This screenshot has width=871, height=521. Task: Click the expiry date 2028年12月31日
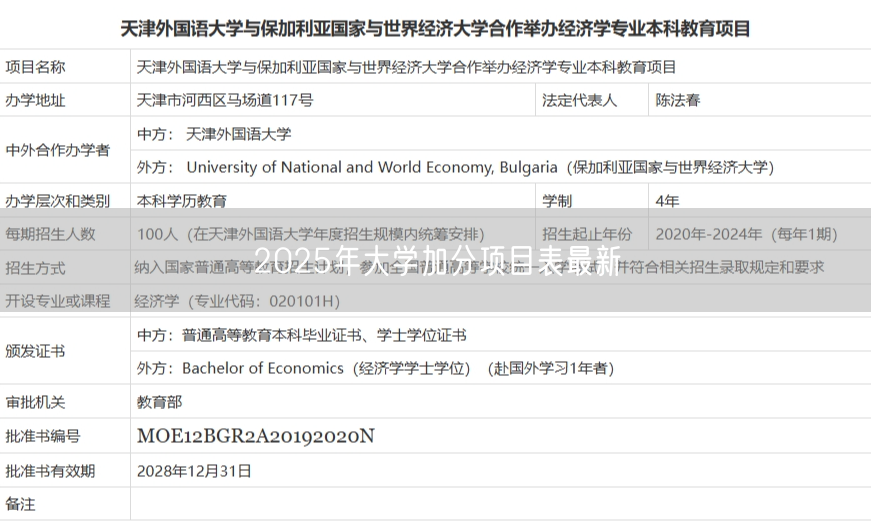tap(194, 470)
